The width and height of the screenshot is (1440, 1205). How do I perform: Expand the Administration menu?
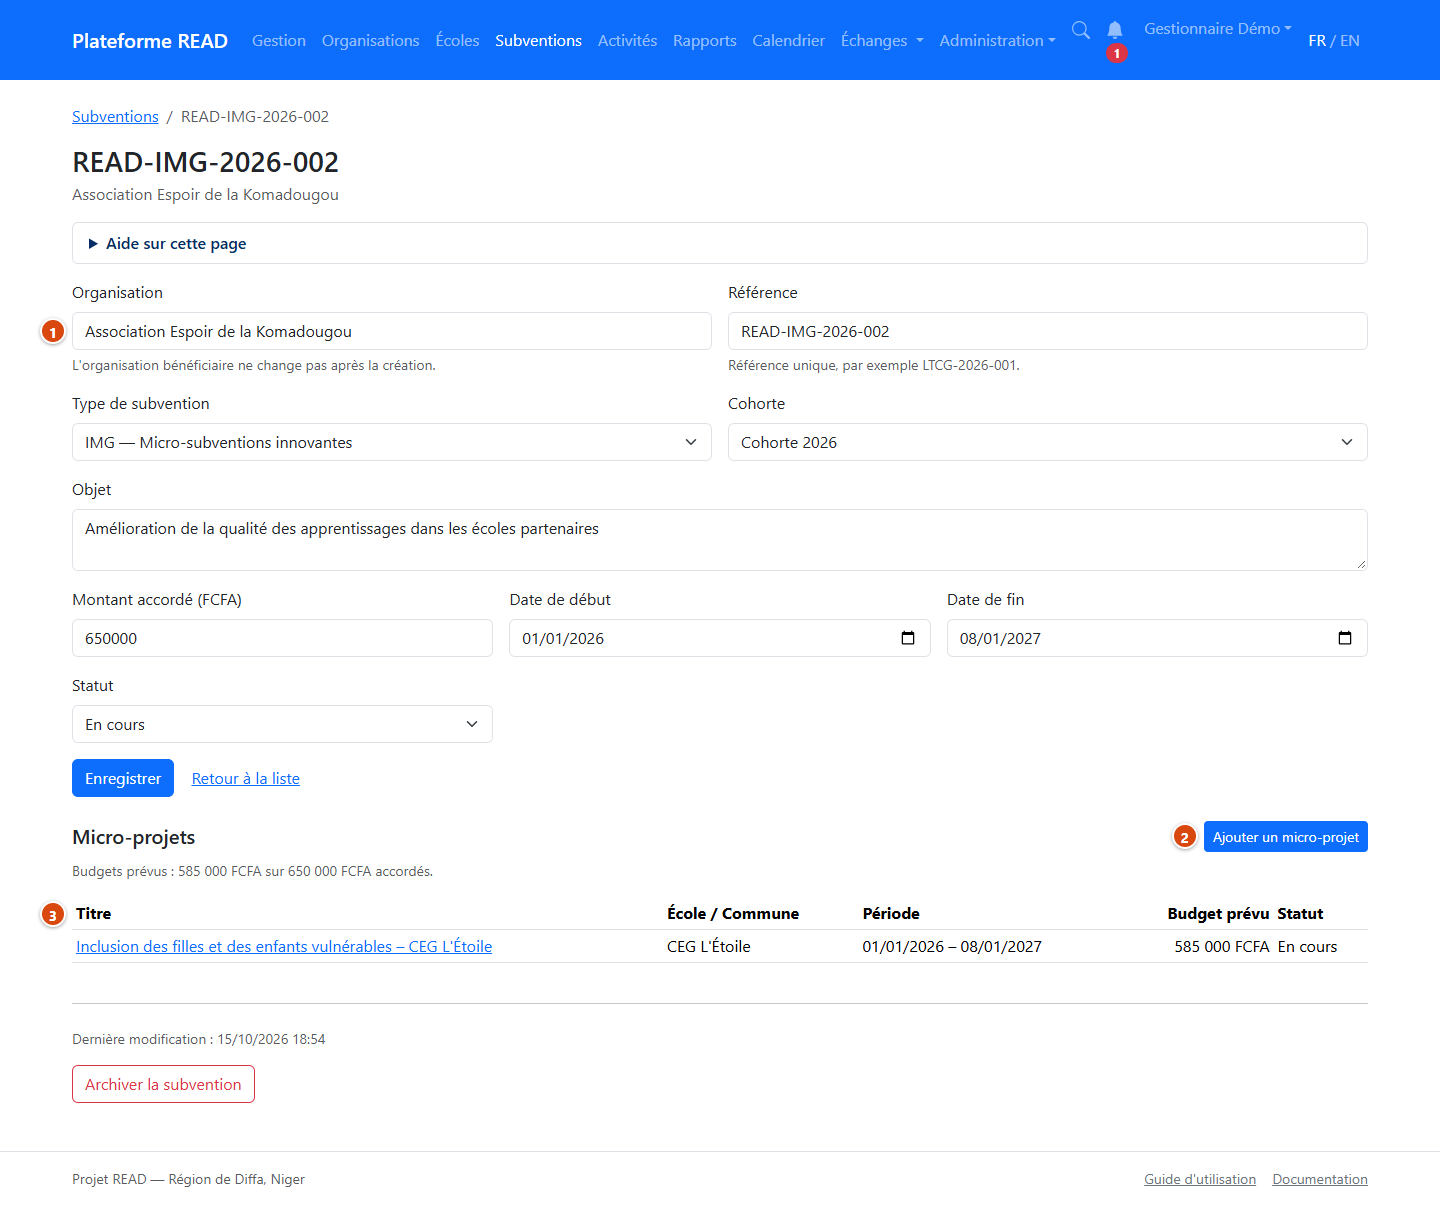point(997,40)
